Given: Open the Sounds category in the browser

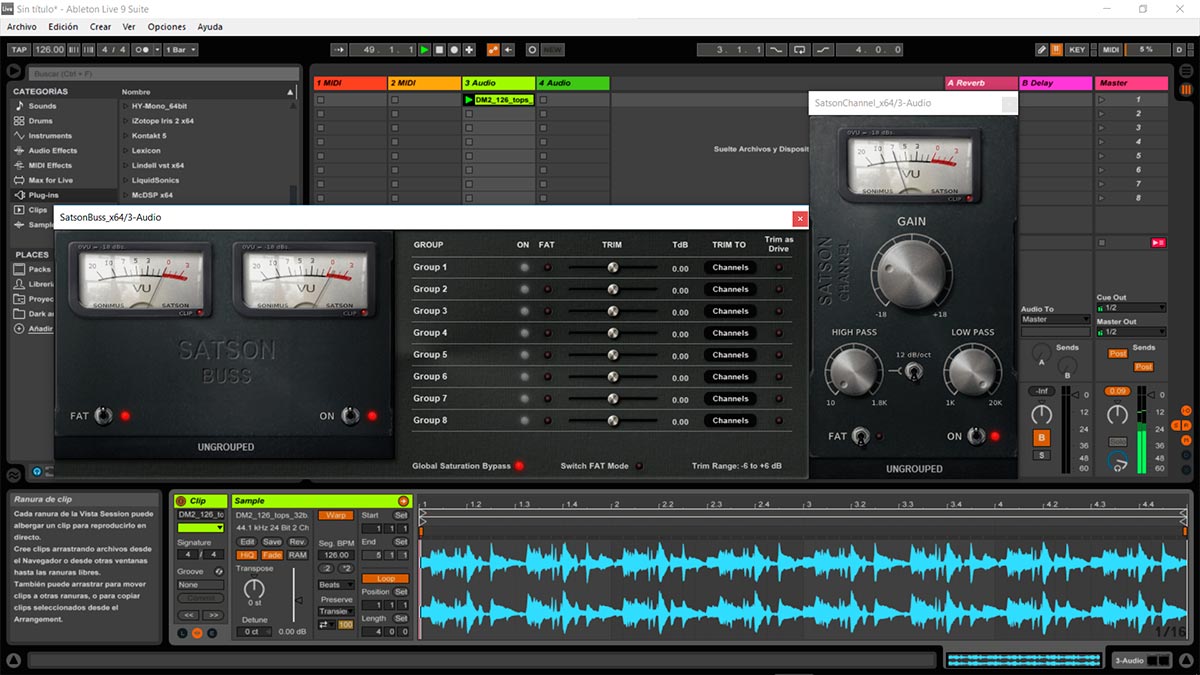Looking at the screenshot, I should [42, 106].
